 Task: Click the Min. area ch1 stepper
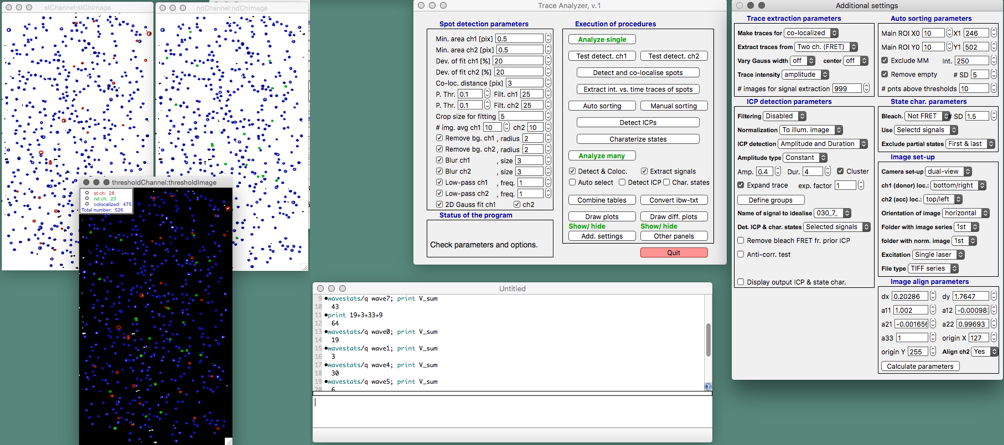point(548,39)
